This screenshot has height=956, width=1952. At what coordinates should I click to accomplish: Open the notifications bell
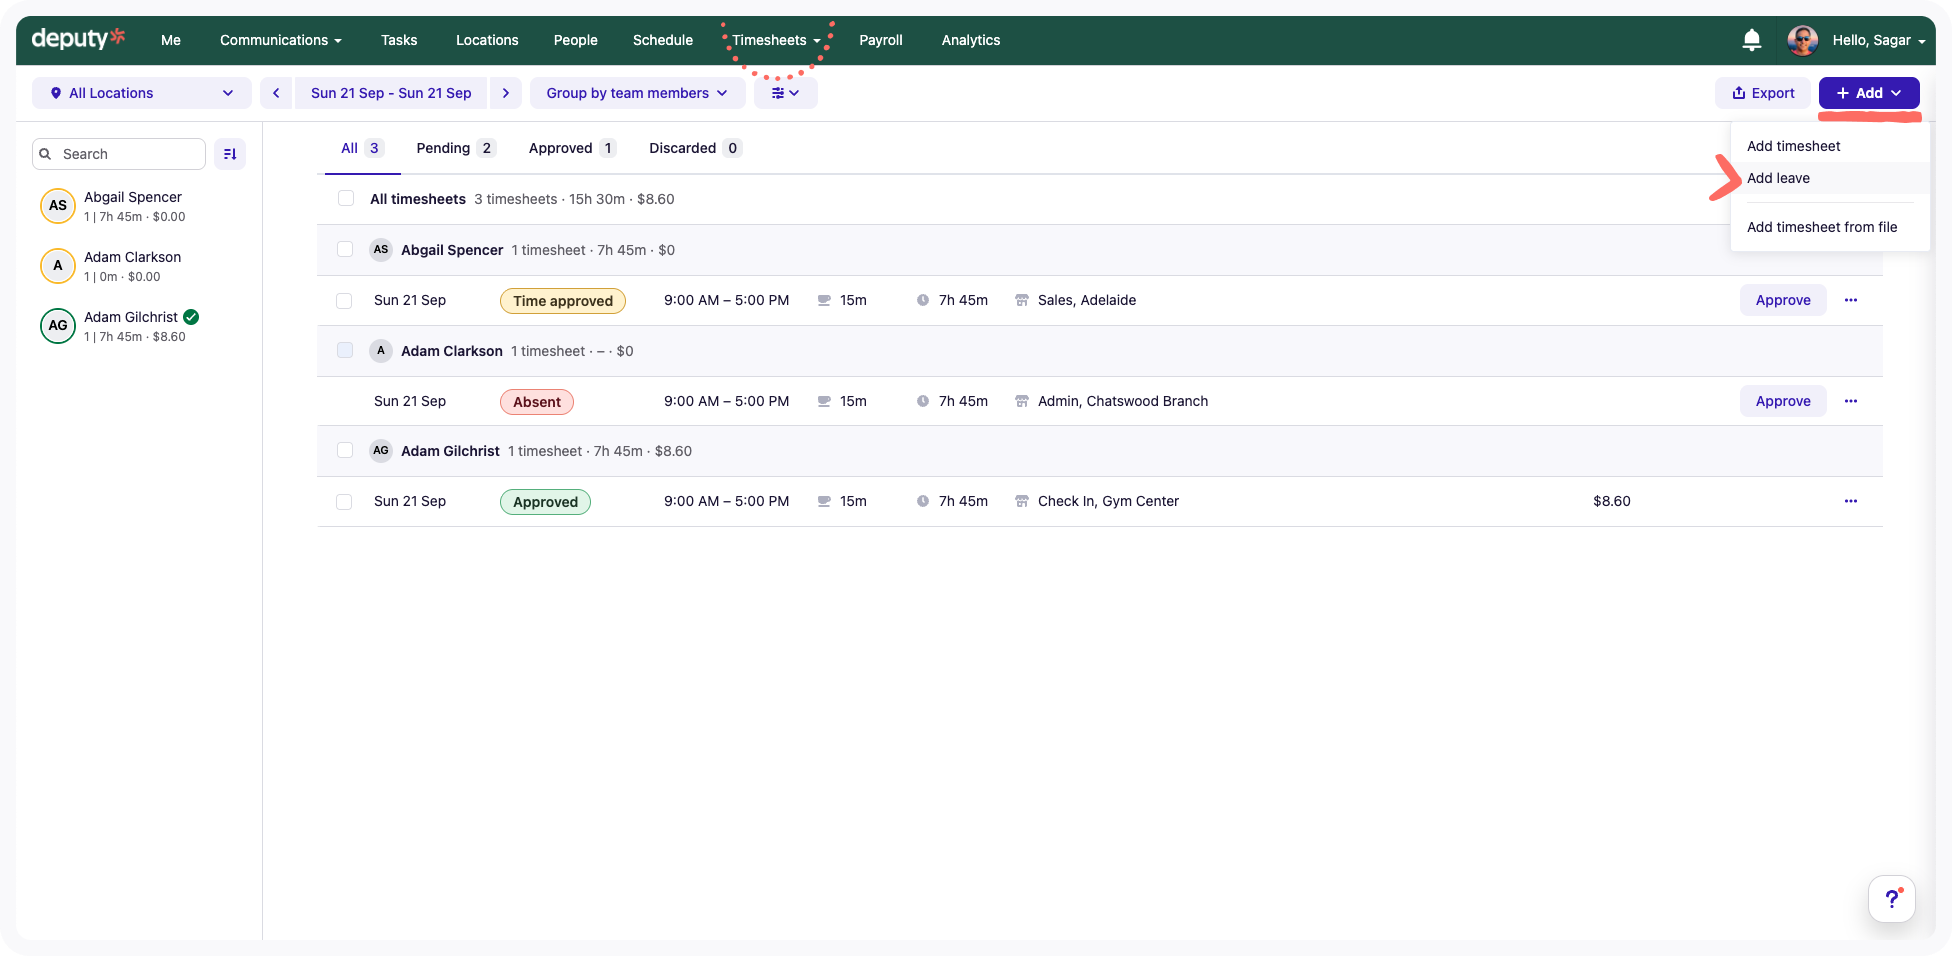pyautogui.click(x=1751, y=40)
